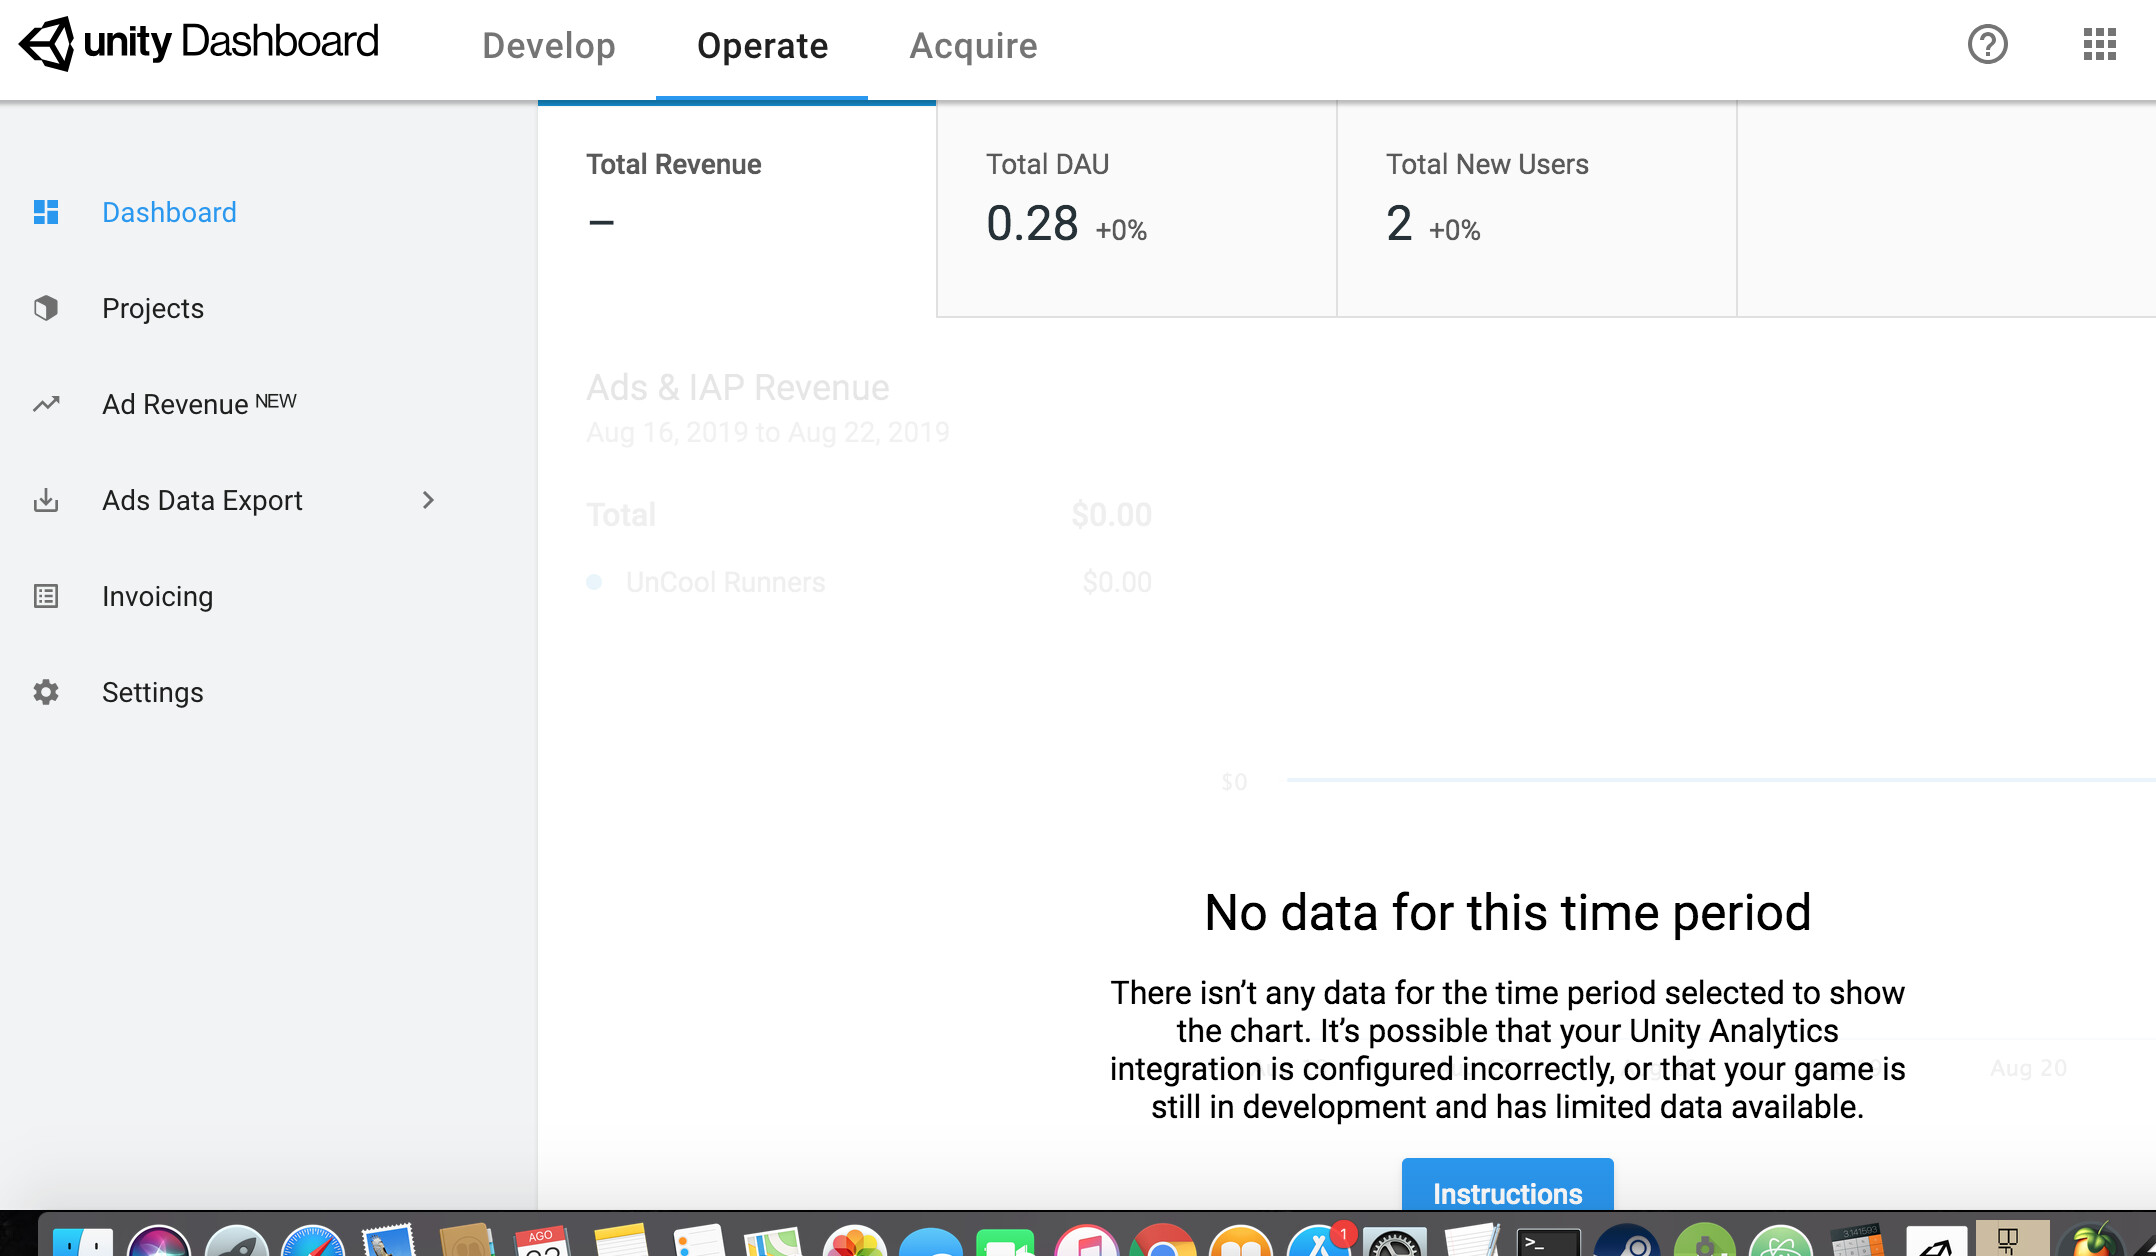
Task: Switch to the Develop tab
Action: point(549,46)
